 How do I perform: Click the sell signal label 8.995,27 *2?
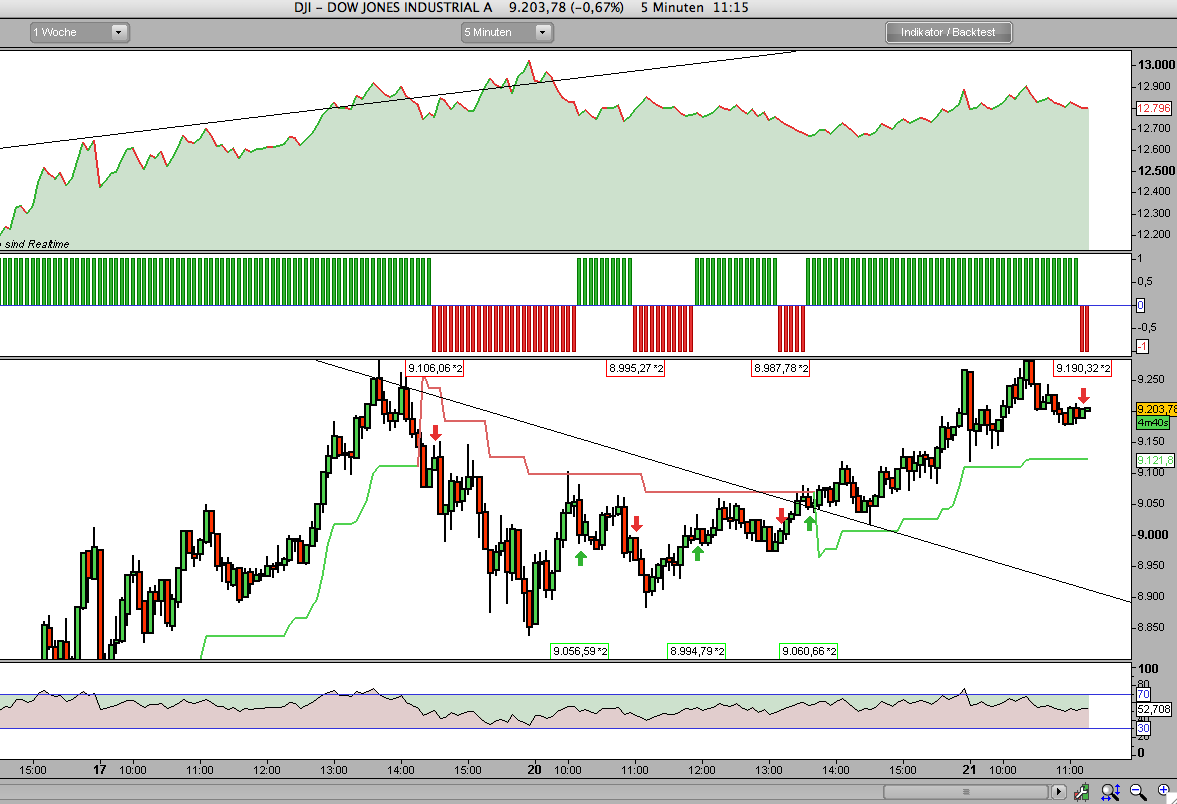coord(636,368)
